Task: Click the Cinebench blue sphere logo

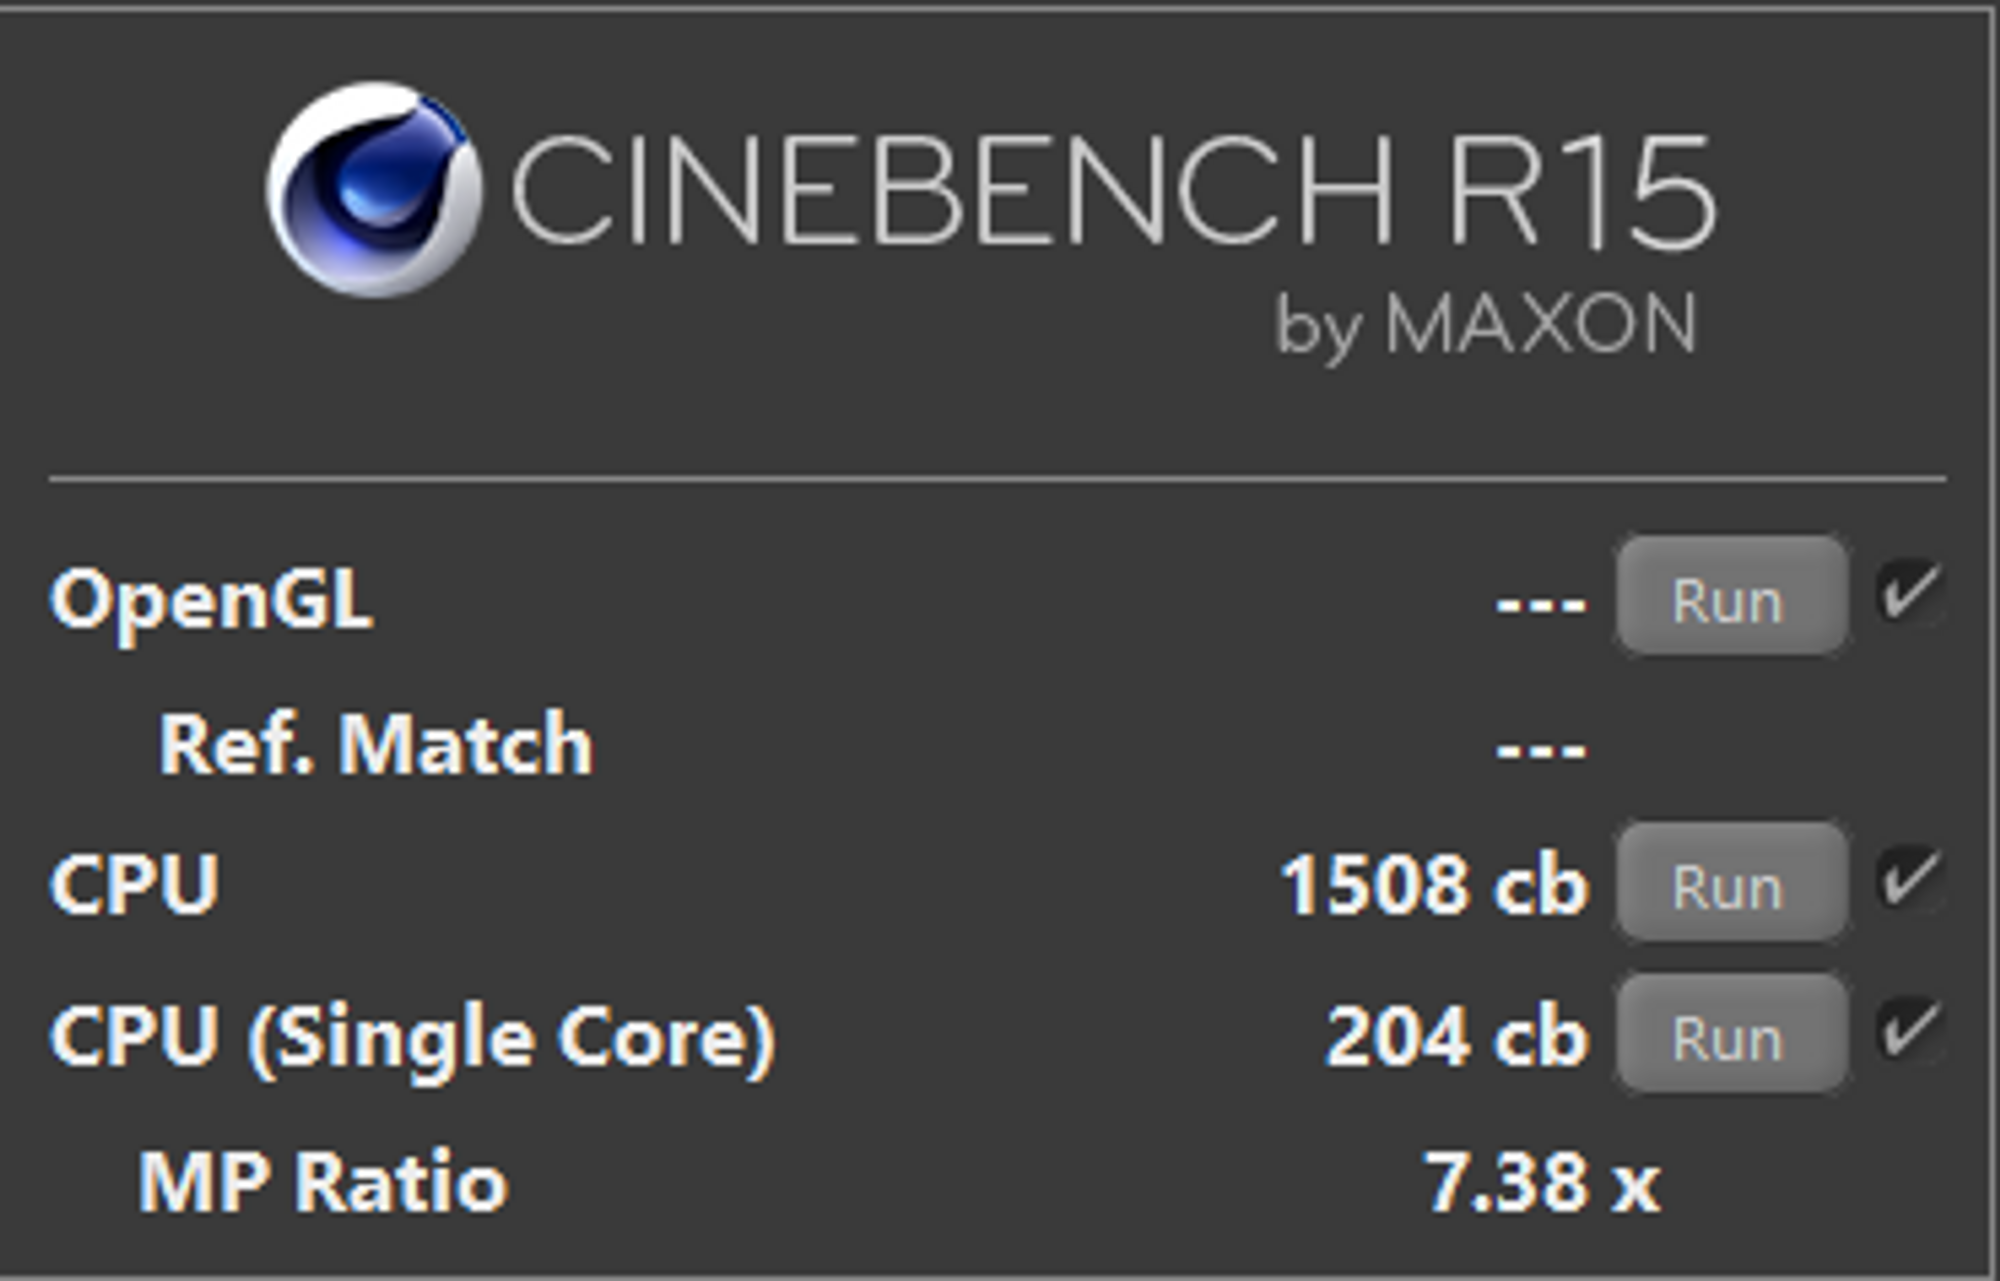Action: pyautogui.click(x=374, y=190)
